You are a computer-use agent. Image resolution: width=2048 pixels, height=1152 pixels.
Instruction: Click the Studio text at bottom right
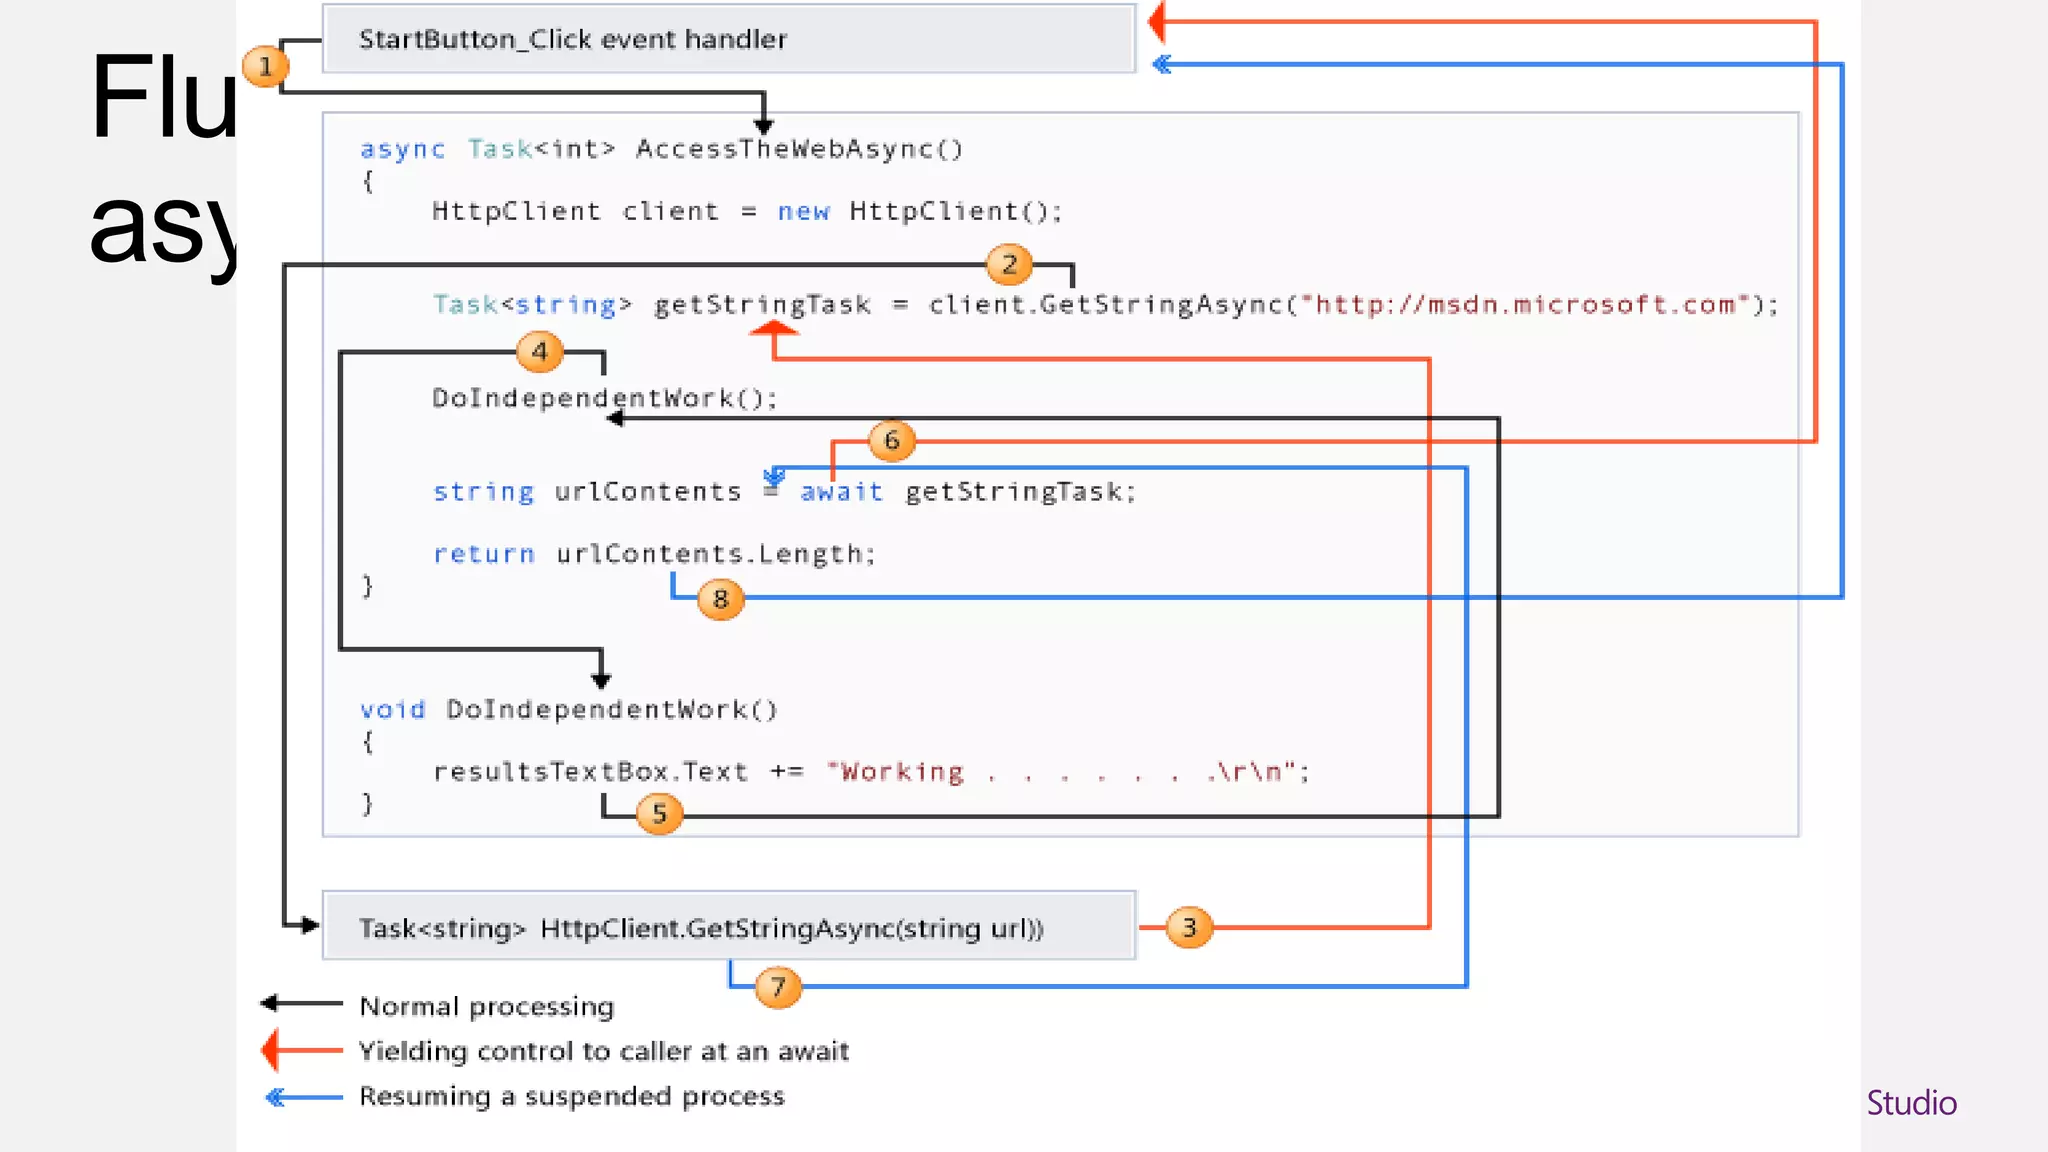[x=1911, y=1103]
